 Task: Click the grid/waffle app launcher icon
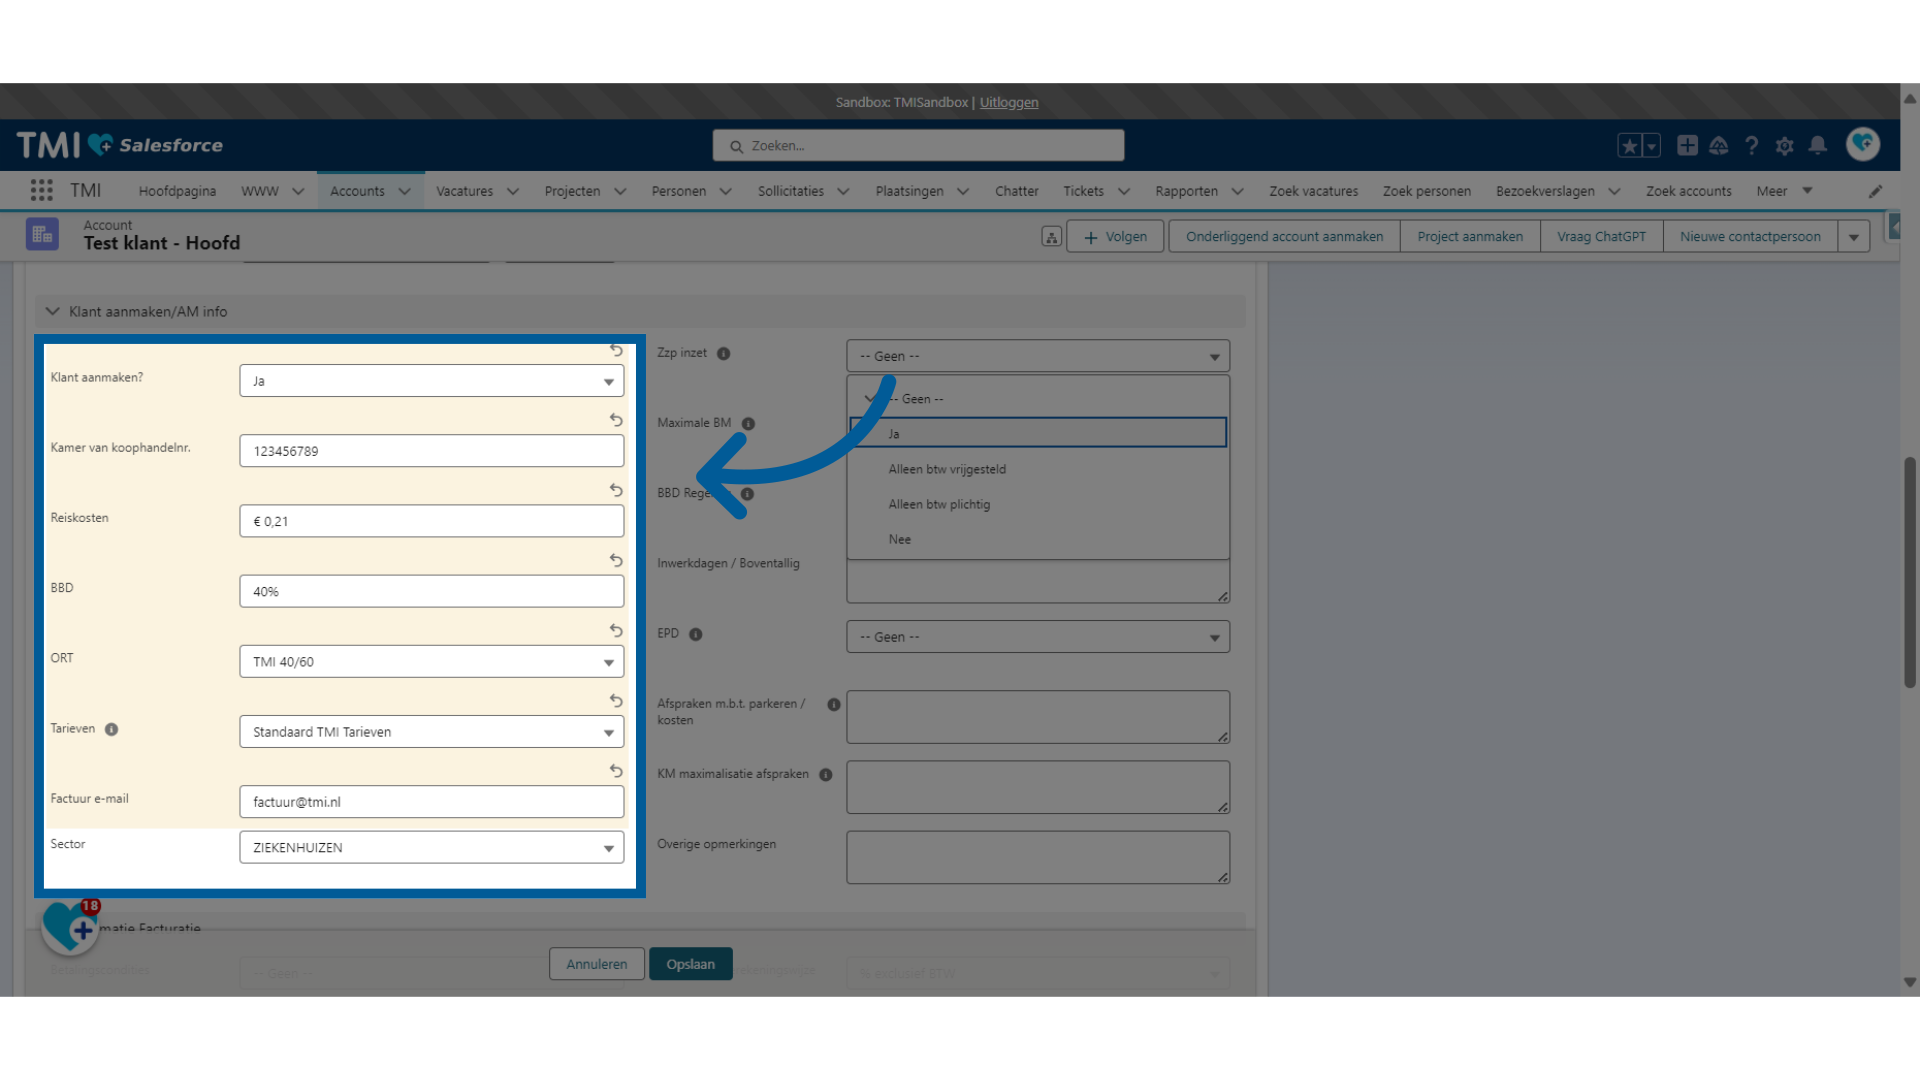tap(41, 191)
